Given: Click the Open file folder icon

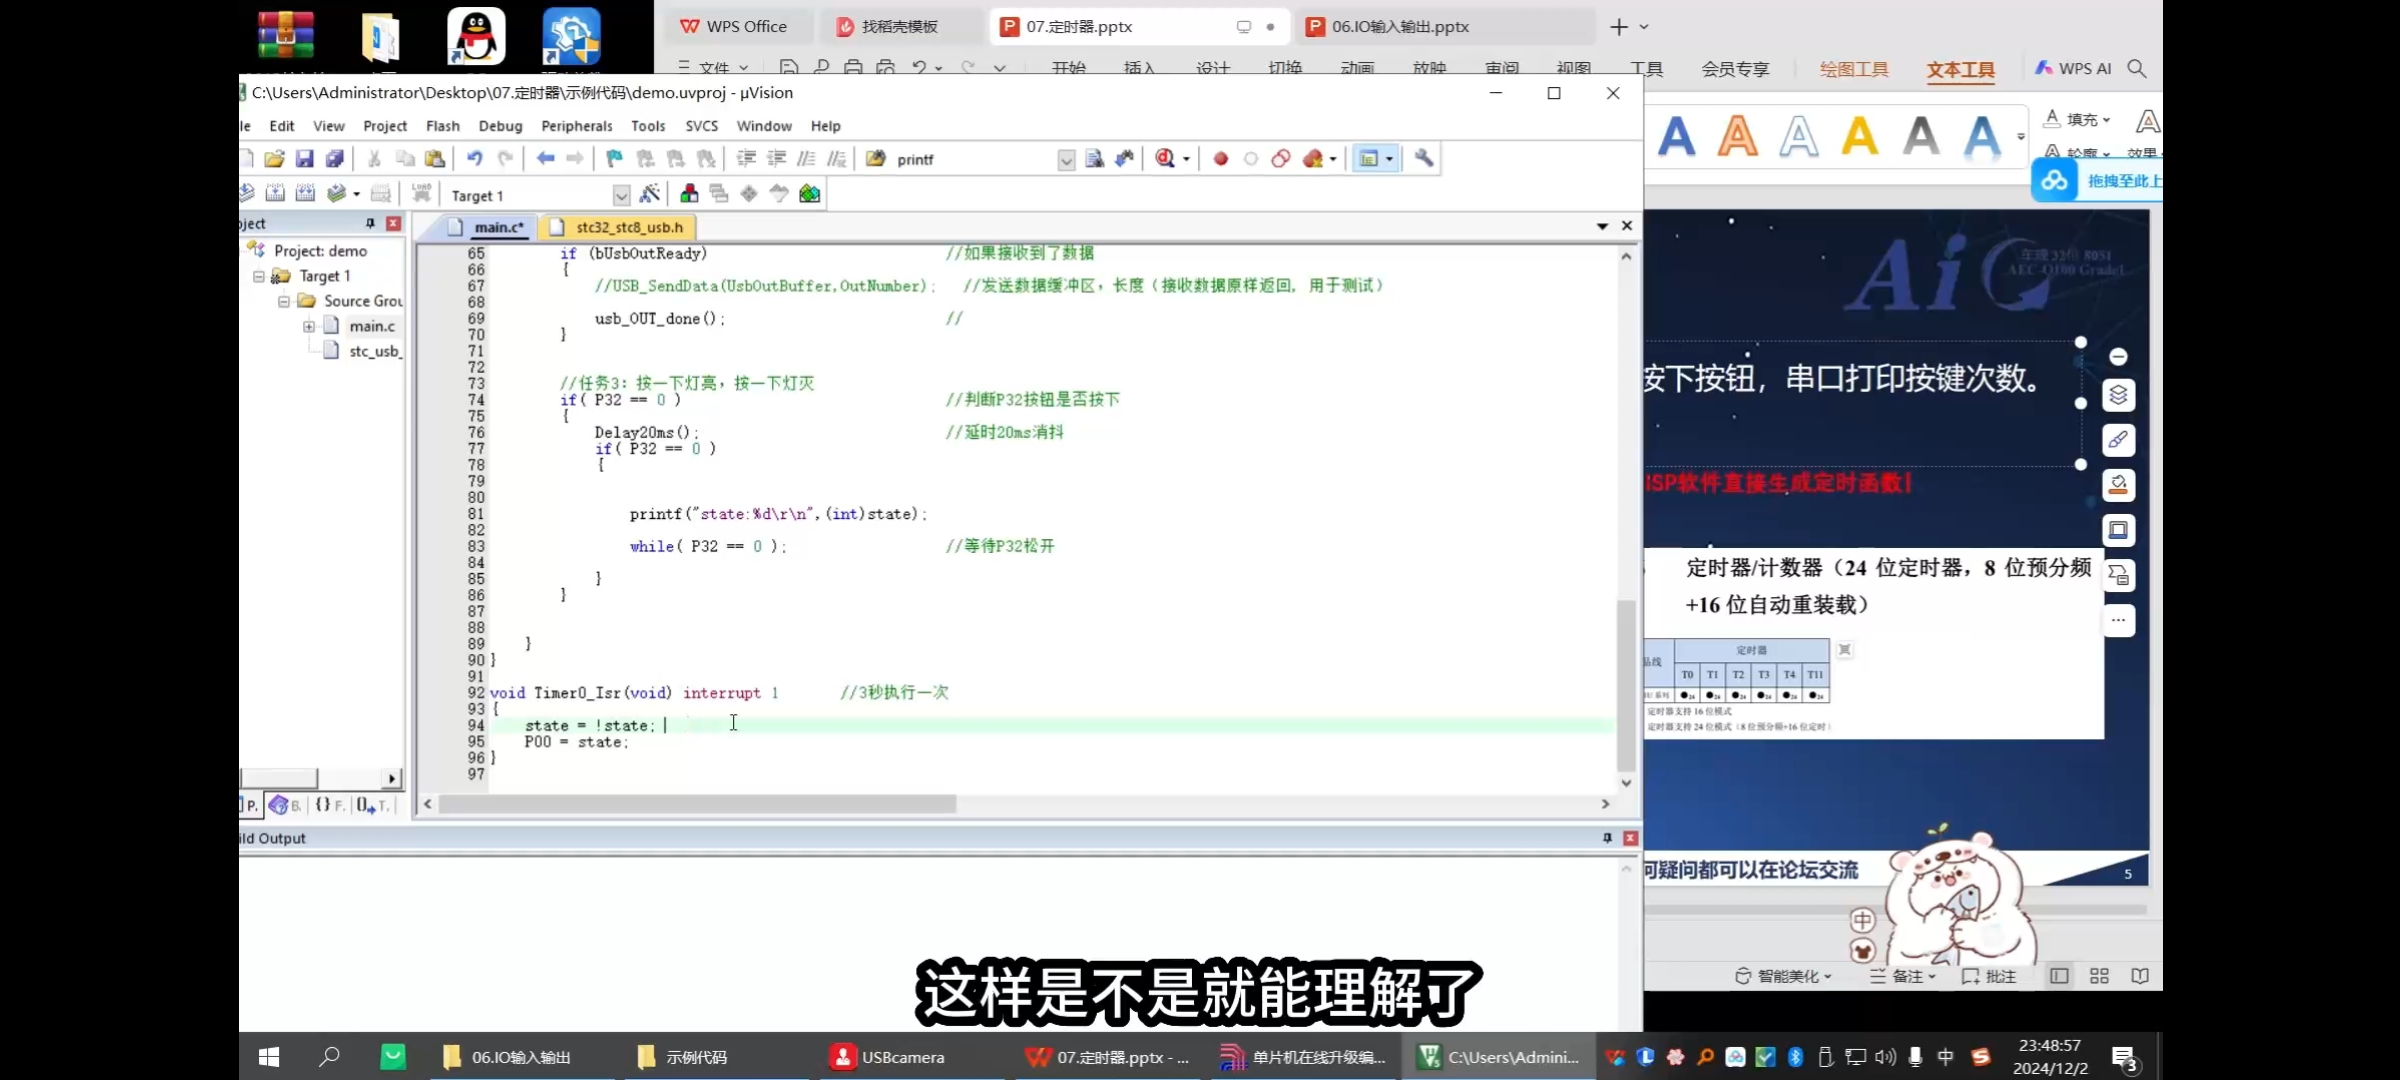Looking at the screenshot, I should tap(274, 159).
